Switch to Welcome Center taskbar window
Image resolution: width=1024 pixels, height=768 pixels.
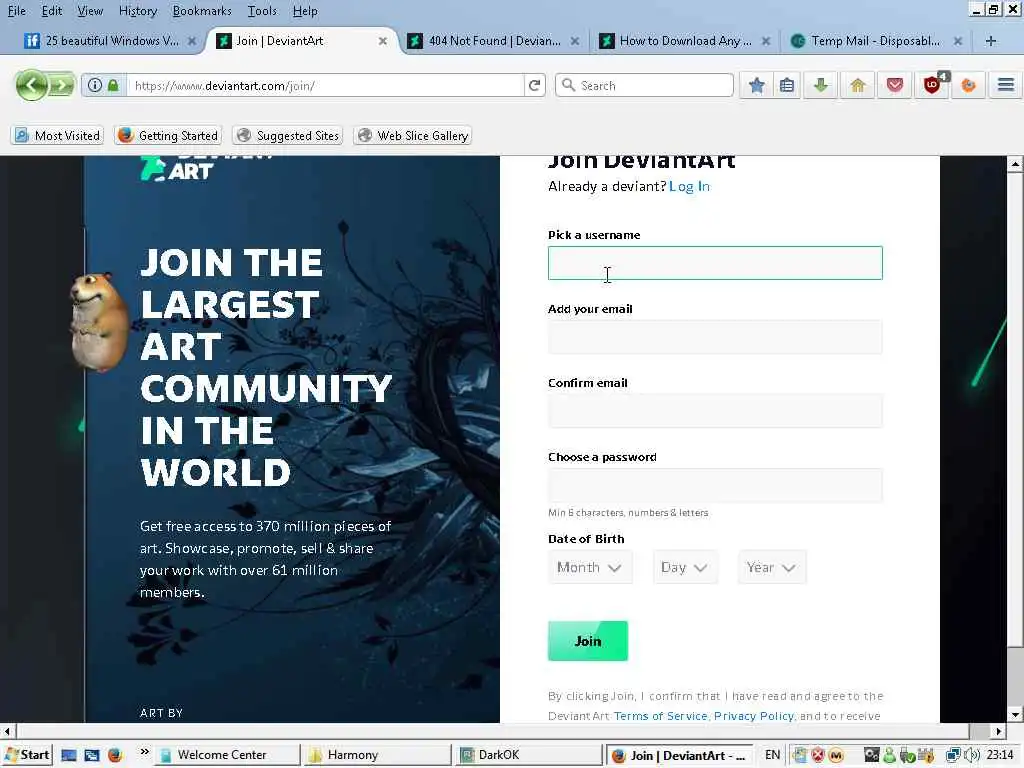(227, 755)
